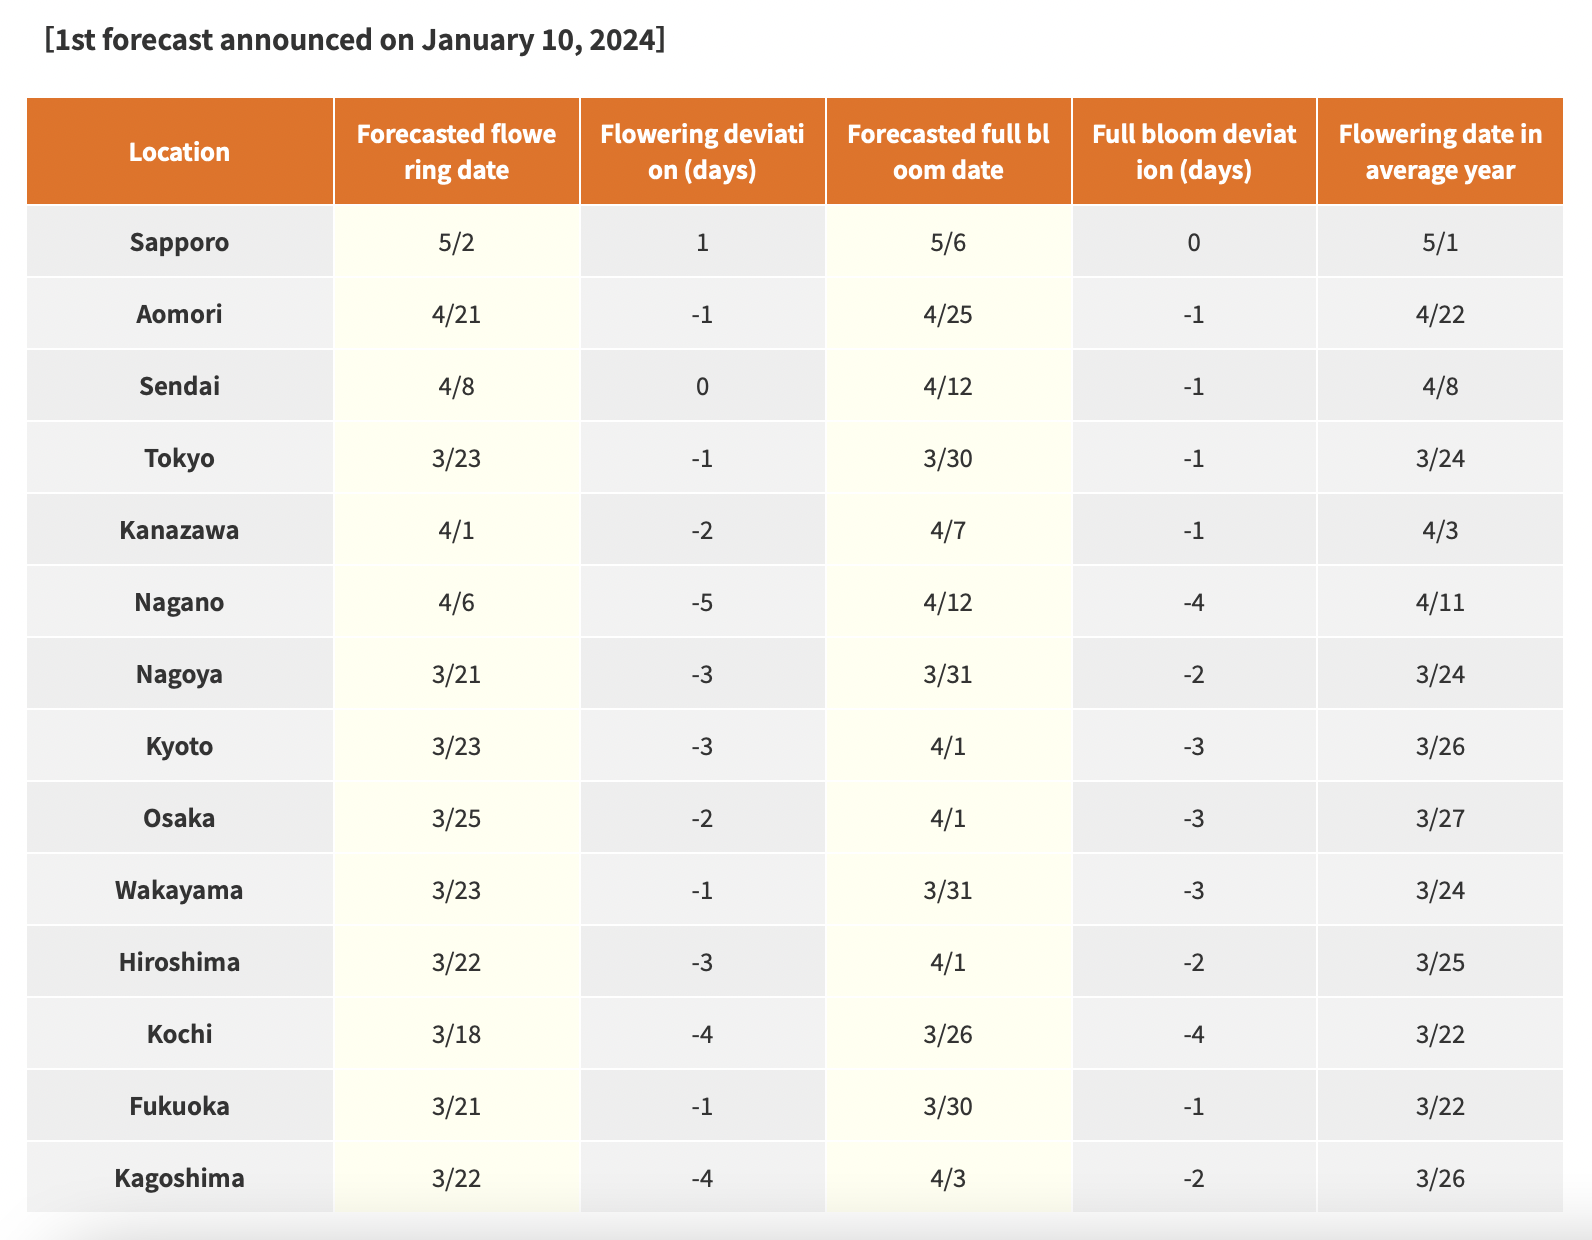This screenshot has width=1592, height=1240.
Task: Click Kochi's forecasted flowering date 3/18
Action: [x=456, y=1034]
